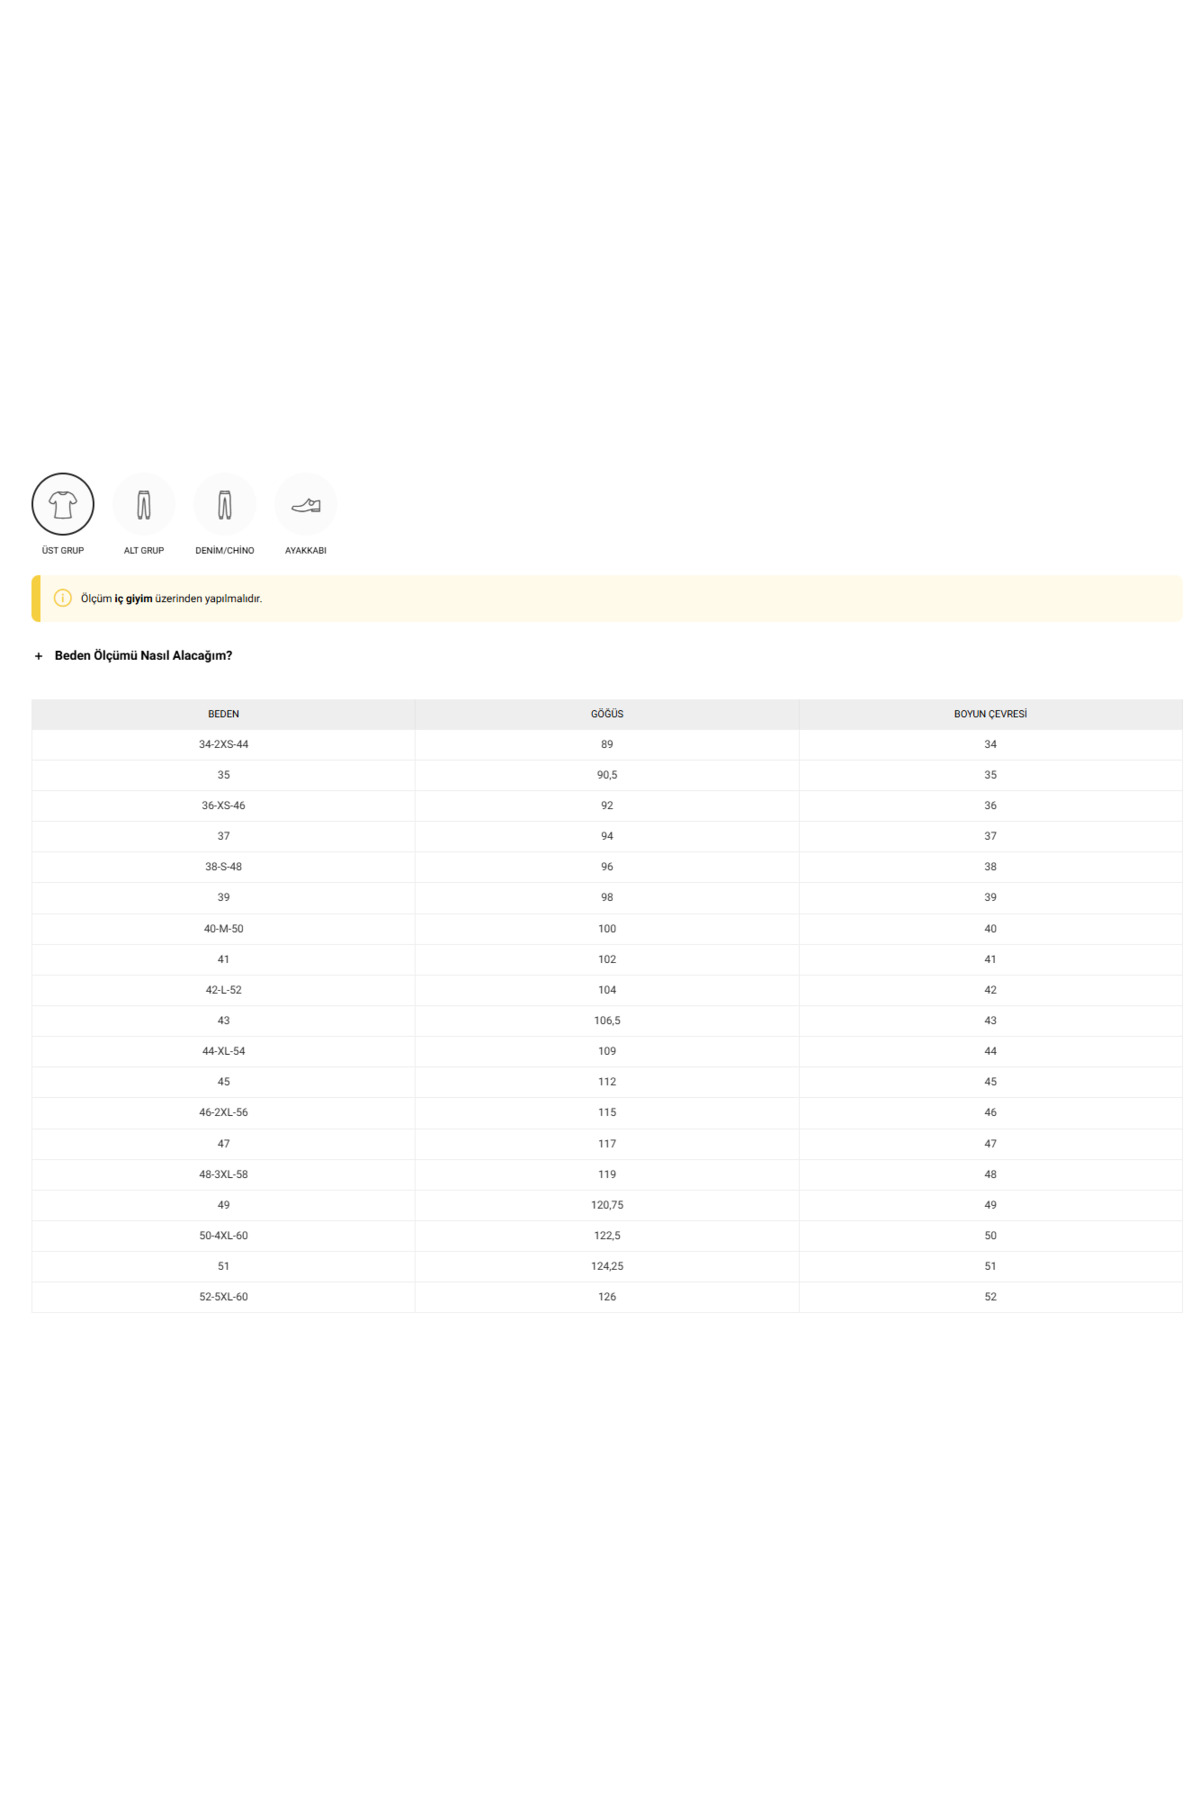The image size is (1200, 1800).
Task: Click the 52-5XL-60 size cell
Action: click(223, 1297)
